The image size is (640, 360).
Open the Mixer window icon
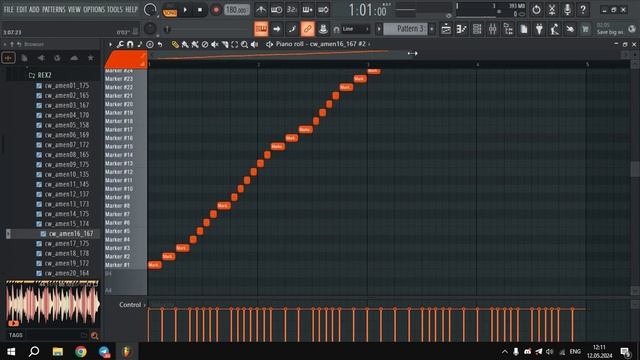(x=493, y=29)
